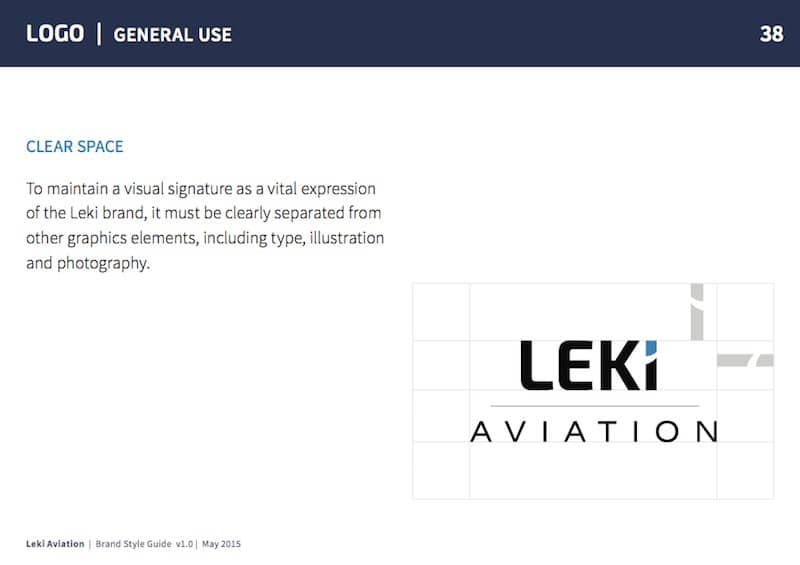Click the vertical bar divider in header

pyautogui.click(x=99, y=34)
